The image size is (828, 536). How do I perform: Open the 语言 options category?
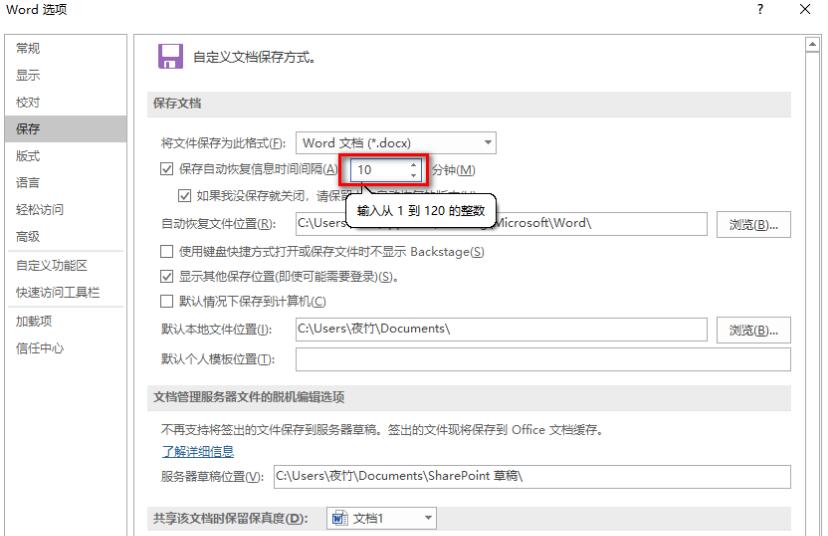(x=65, y=183)
